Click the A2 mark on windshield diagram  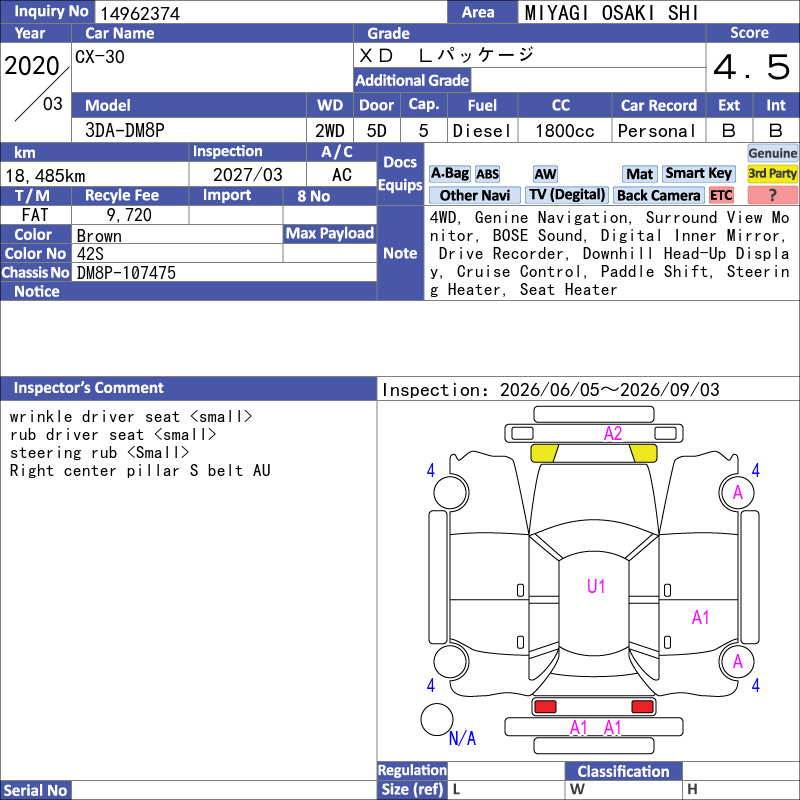(613, 434)
